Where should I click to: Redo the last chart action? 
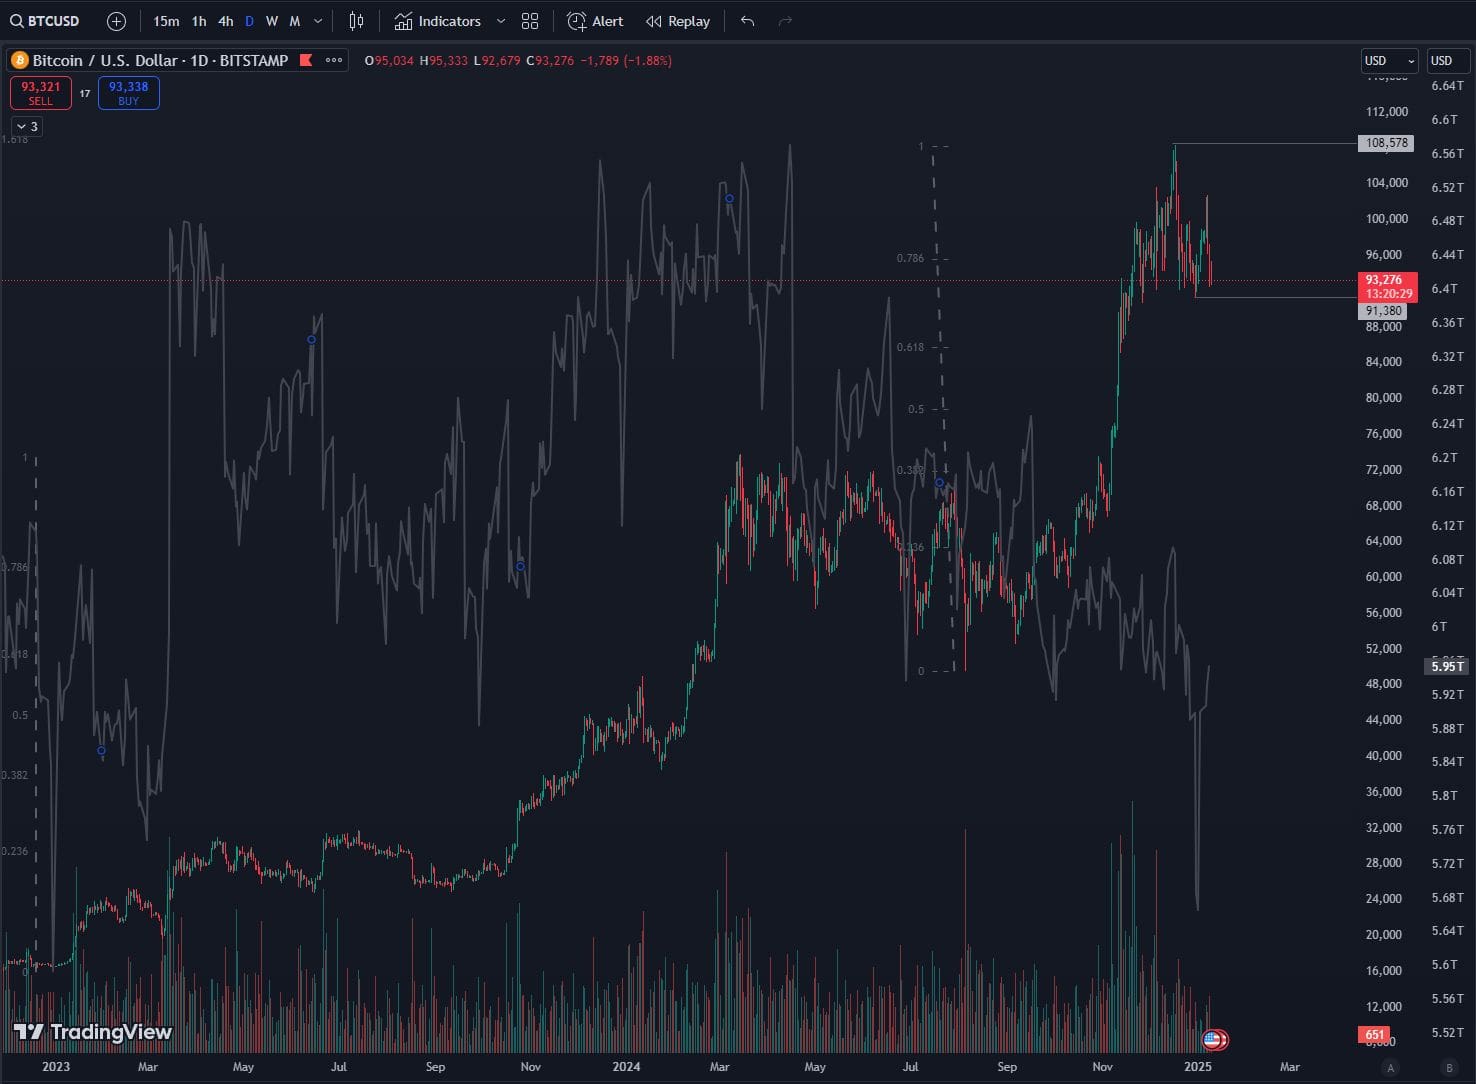(785, 21)
